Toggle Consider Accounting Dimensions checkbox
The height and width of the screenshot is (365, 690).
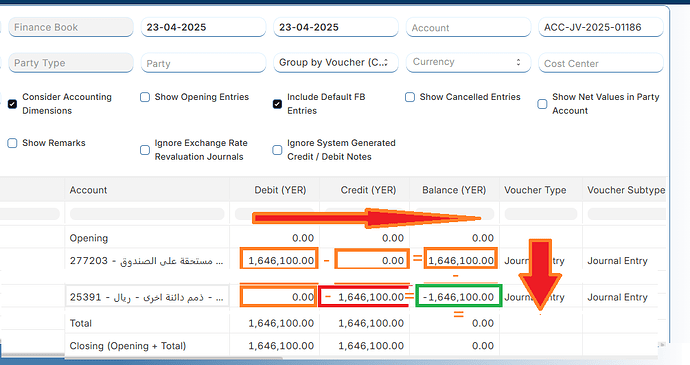[12, 104]
